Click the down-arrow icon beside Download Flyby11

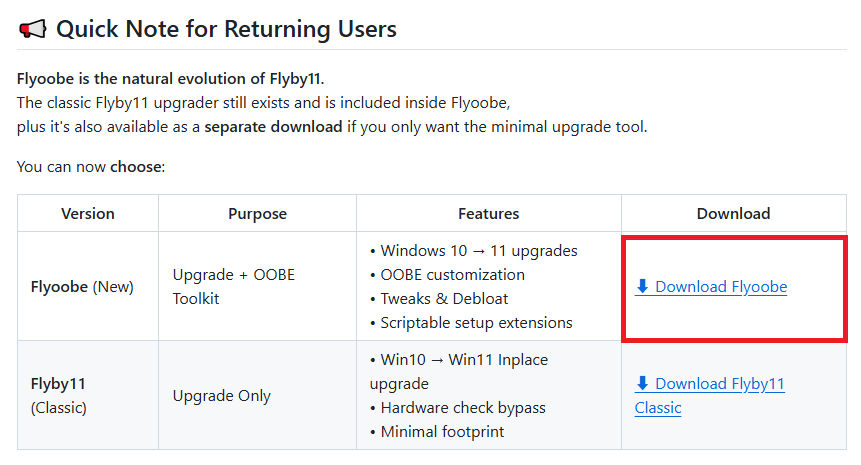642,384
